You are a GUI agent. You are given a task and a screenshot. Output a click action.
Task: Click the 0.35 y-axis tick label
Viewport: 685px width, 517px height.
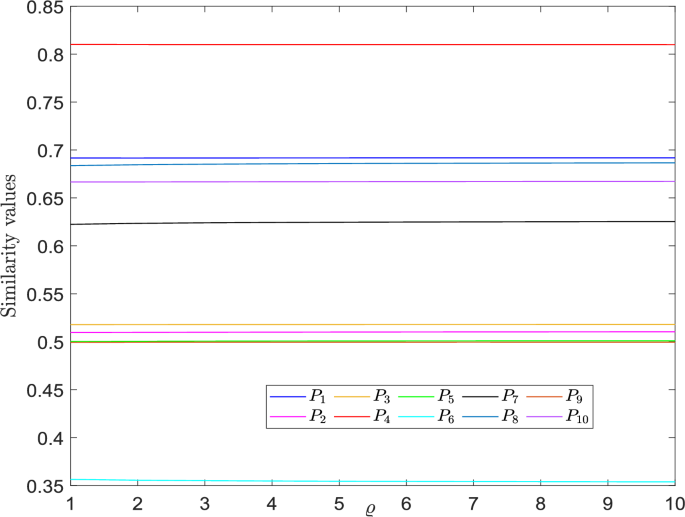[46, 486]
